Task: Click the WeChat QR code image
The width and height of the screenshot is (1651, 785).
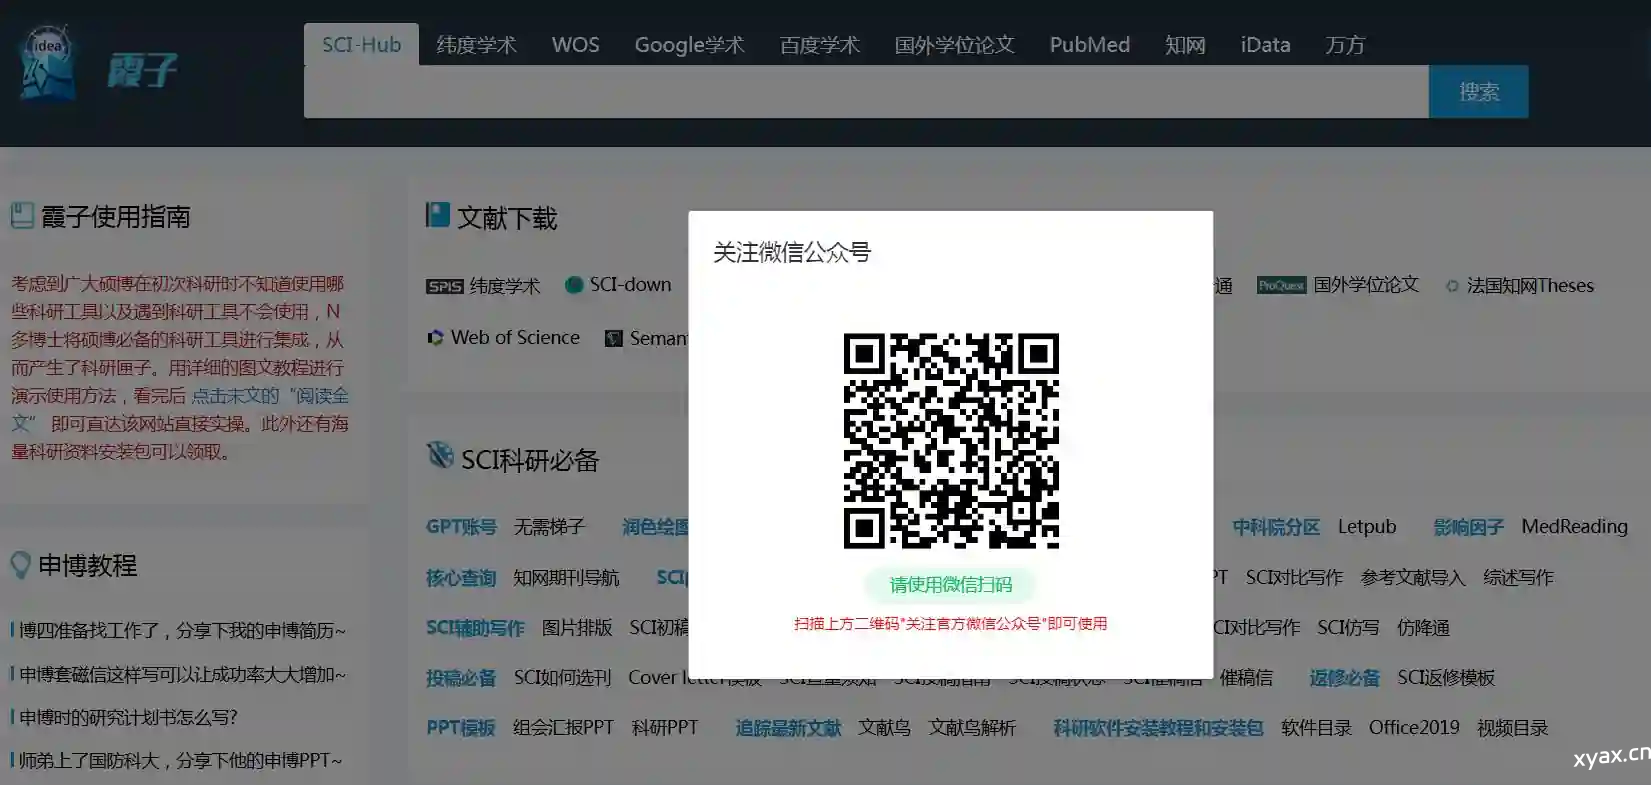Action: click(950, 441)
